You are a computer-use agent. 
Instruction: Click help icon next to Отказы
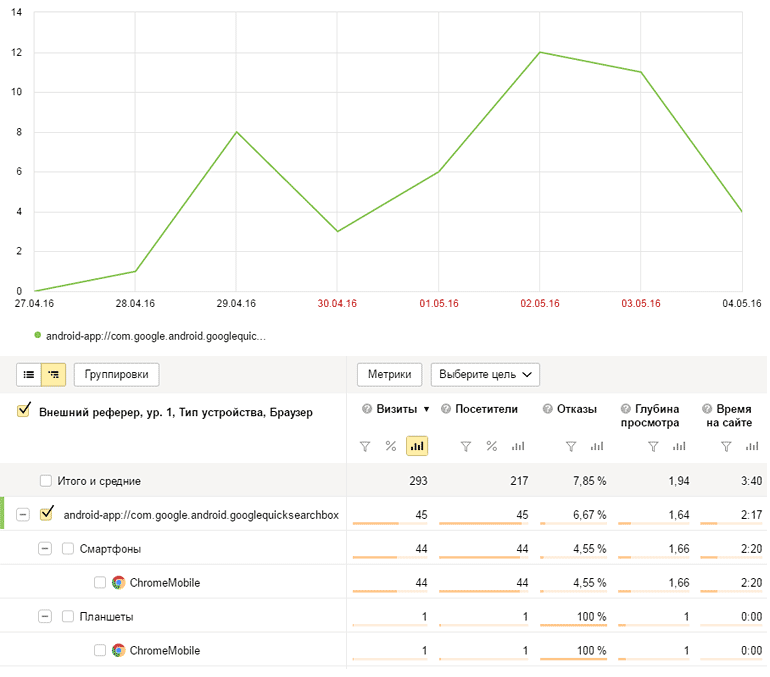coord(548,409)
